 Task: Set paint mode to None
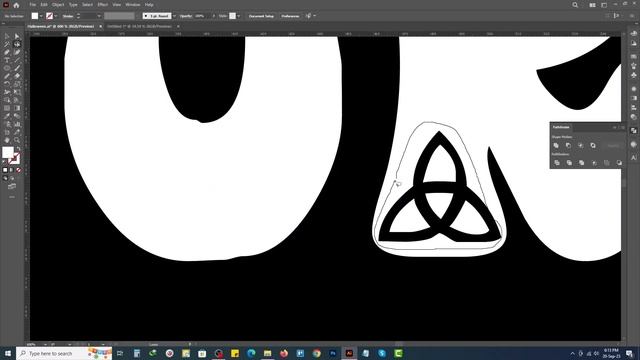(18, 170)
